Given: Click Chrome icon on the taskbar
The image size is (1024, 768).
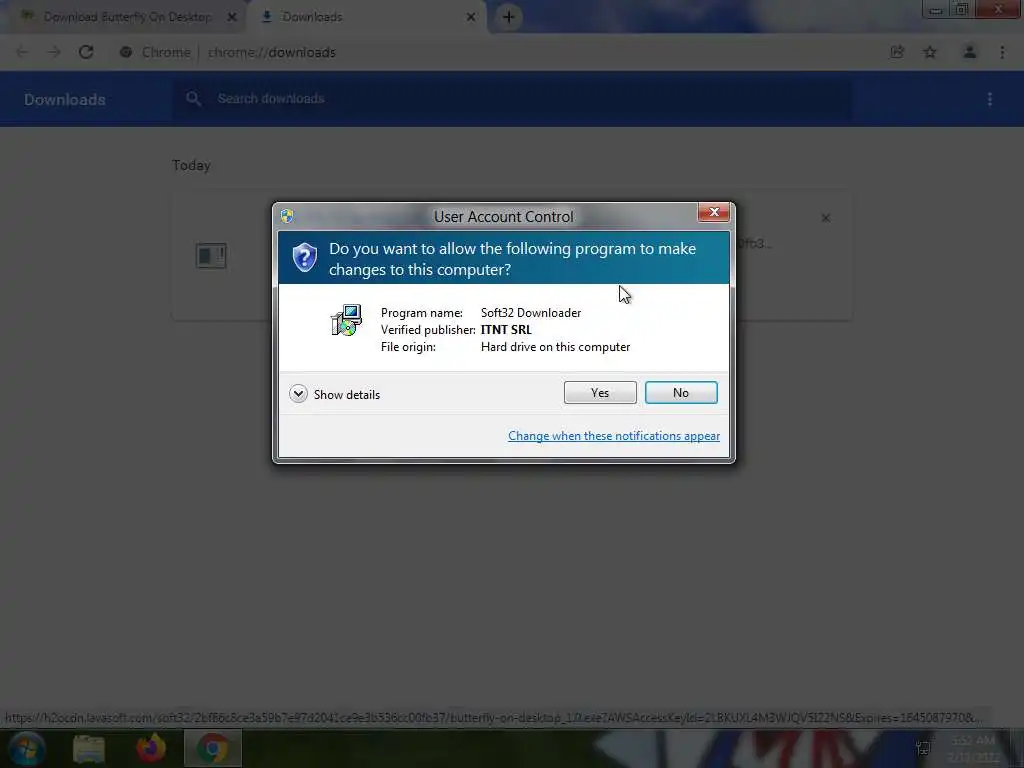Looking at the screenshot, I should (213, 748).
